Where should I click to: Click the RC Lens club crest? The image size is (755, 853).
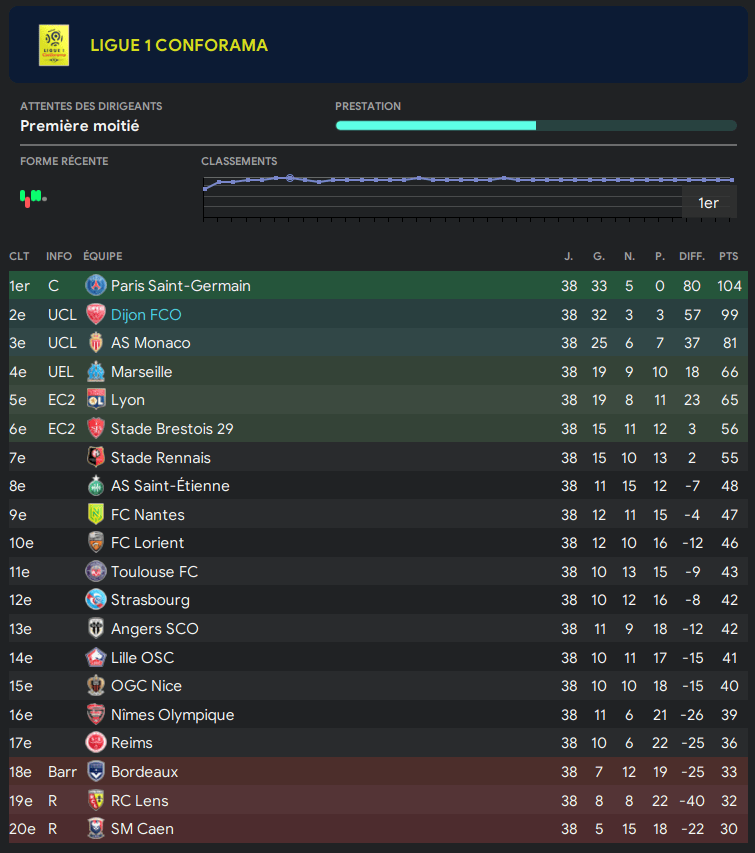click(96, 801)
